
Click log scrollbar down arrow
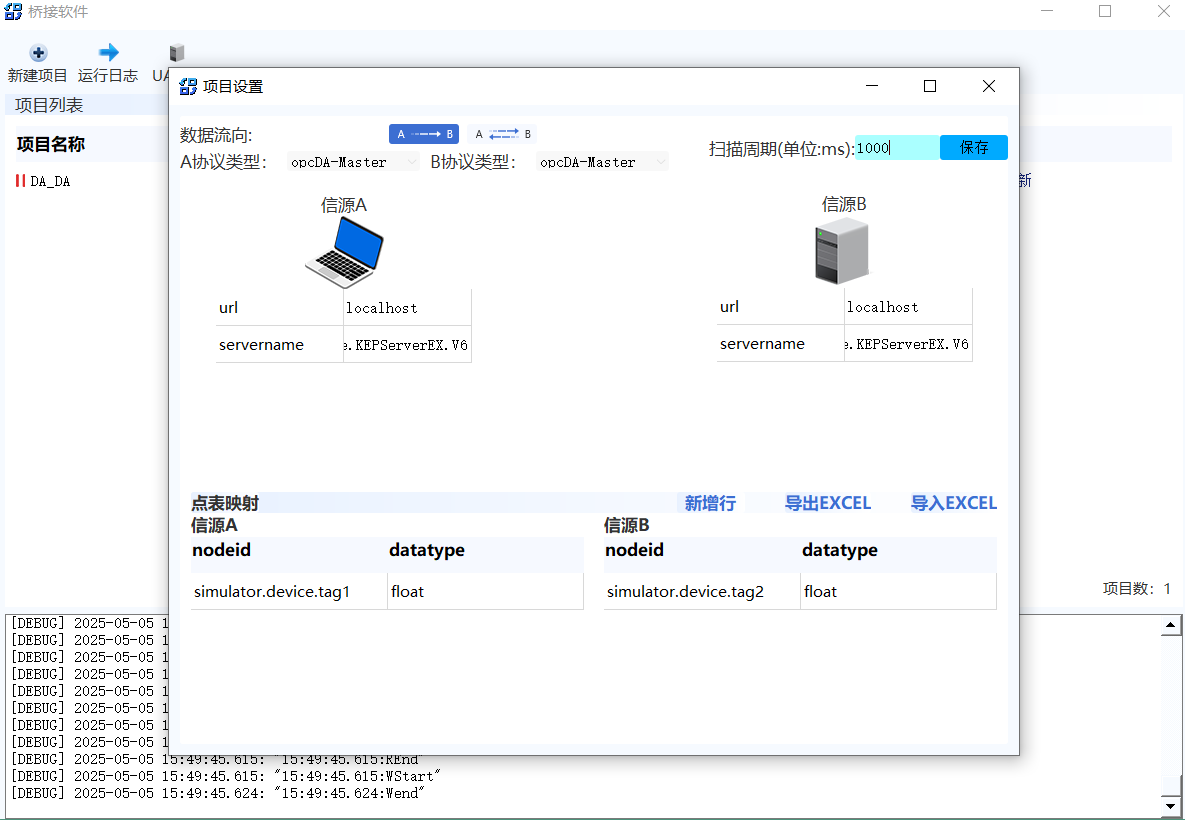coord(1171,806)
